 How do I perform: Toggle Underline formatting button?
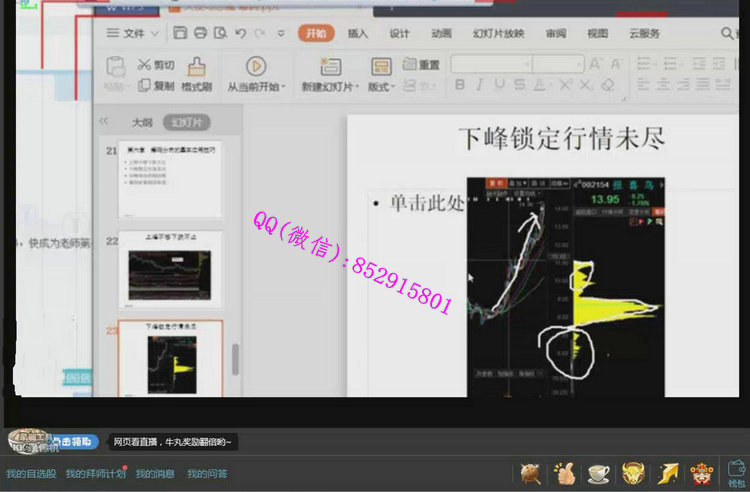pyautogui.click(x=501, y=86)
